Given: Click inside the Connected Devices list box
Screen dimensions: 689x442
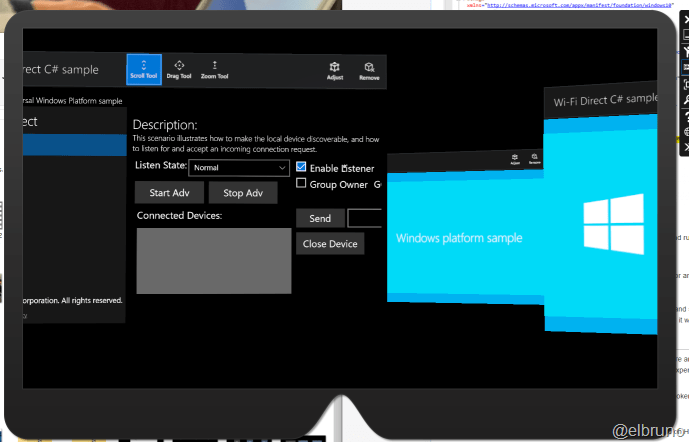Looking at the screenshot, I should pos(213,260).
